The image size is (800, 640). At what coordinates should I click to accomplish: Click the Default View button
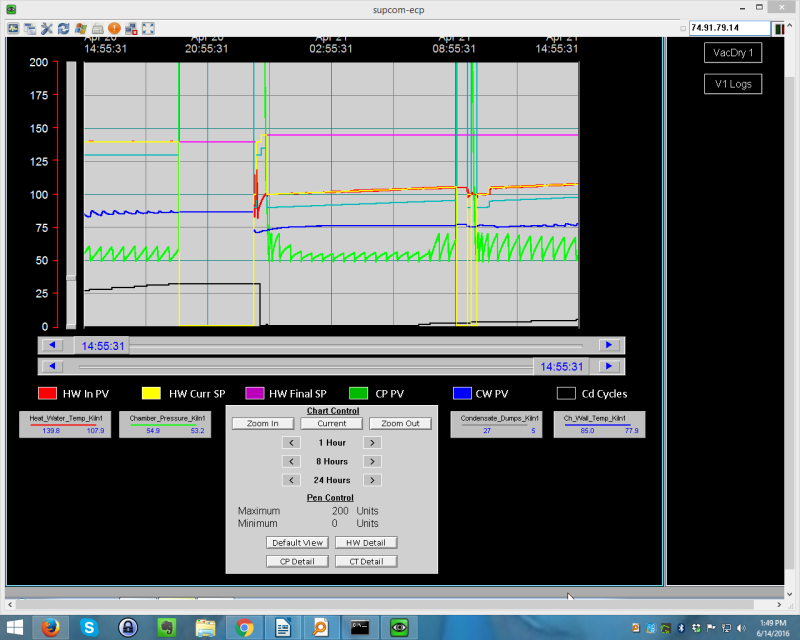(297, 543)
